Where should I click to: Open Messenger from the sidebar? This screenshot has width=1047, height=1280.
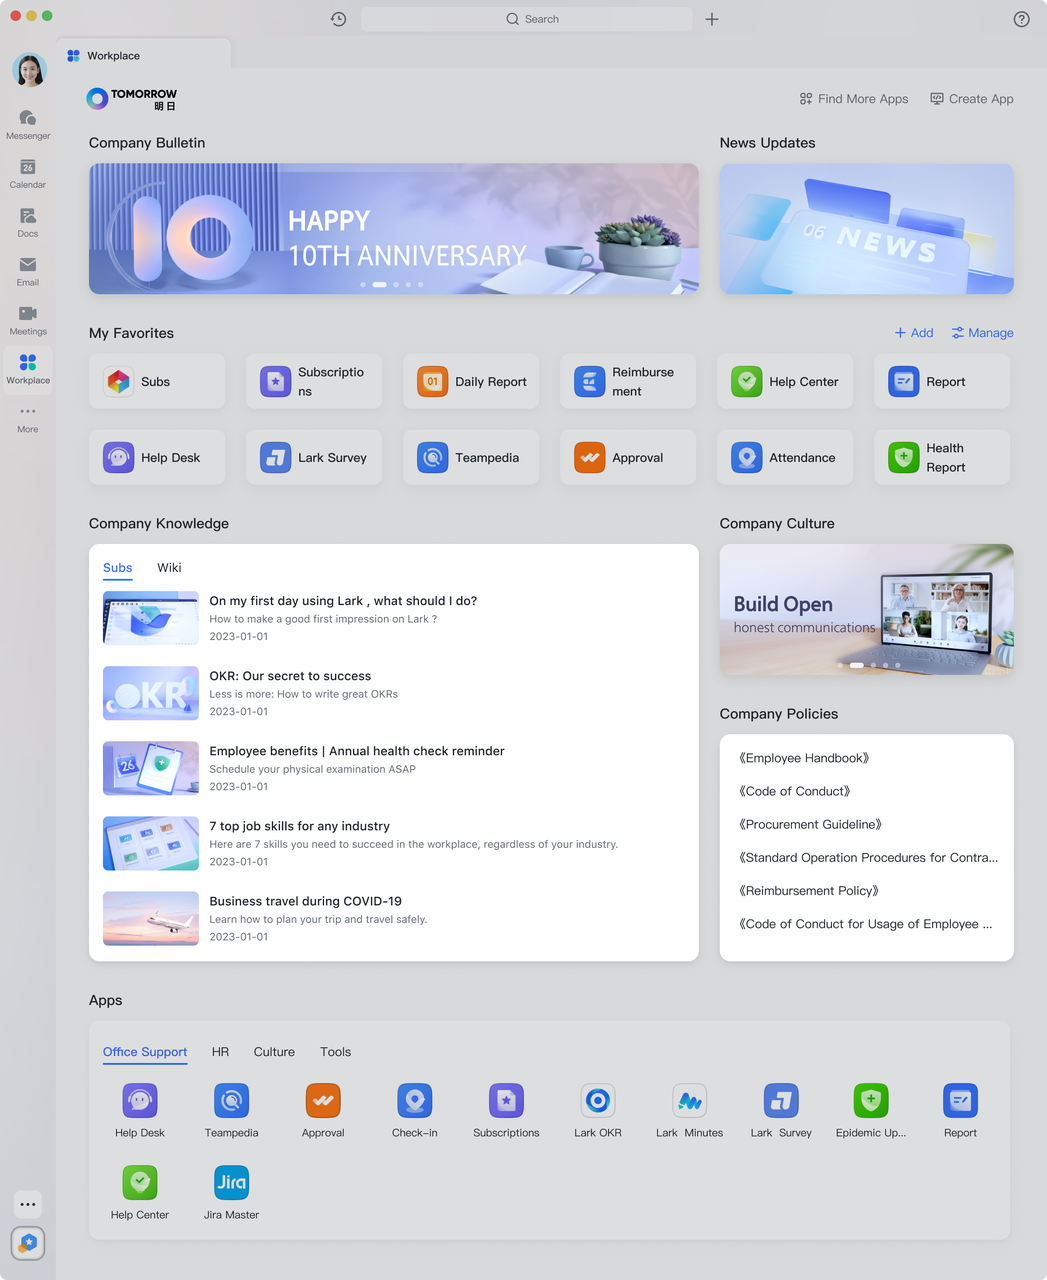pyautogui.click(x=28, y=124)
